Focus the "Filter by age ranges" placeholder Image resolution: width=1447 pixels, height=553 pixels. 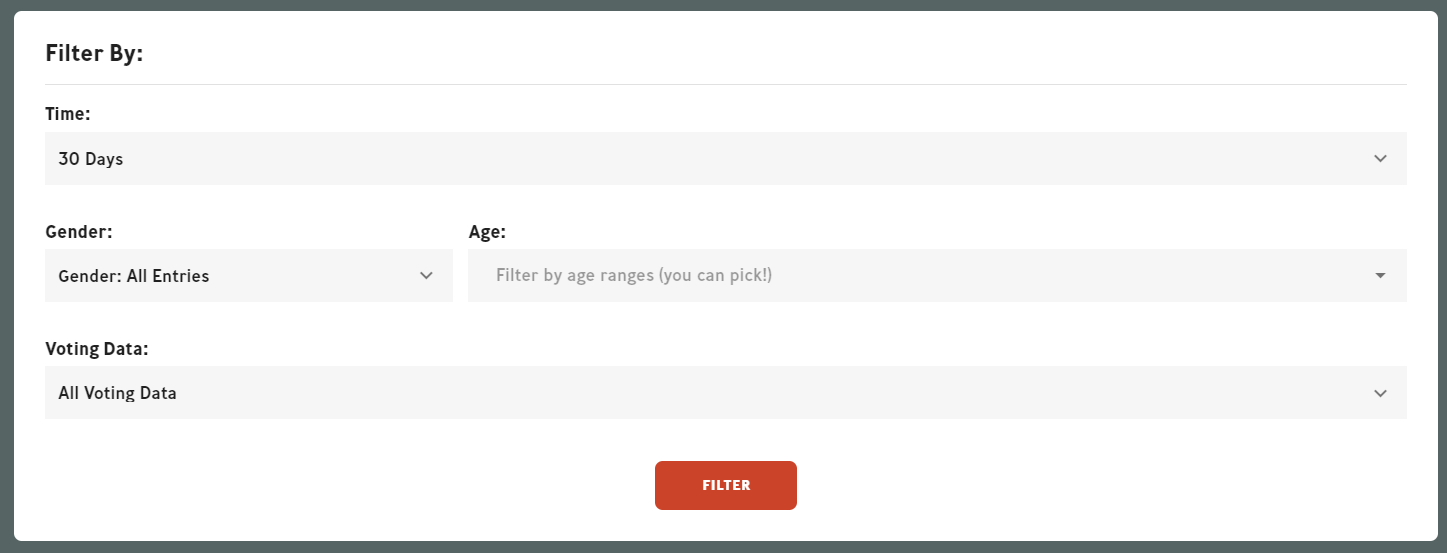pyautogui.click(x=634, y=276)
